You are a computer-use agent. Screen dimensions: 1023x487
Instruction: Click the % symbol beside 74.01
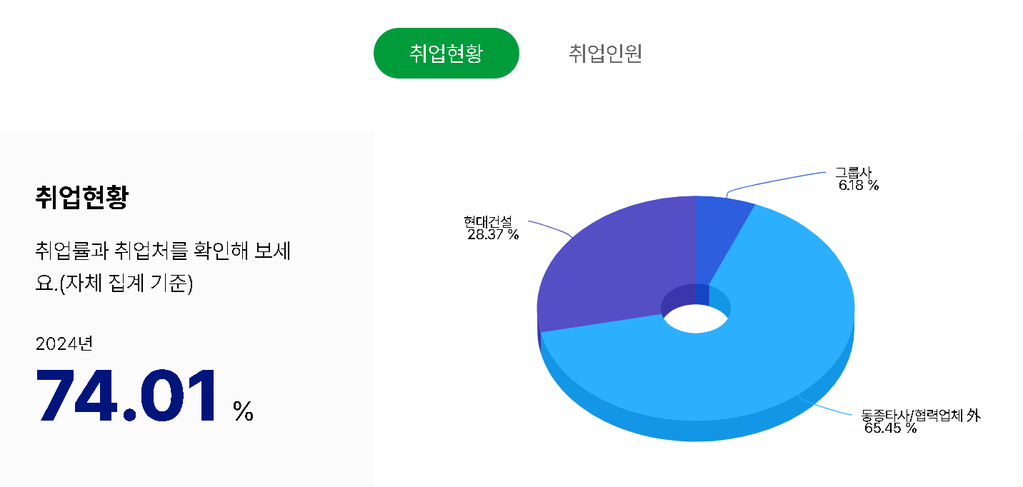[243, 410]
